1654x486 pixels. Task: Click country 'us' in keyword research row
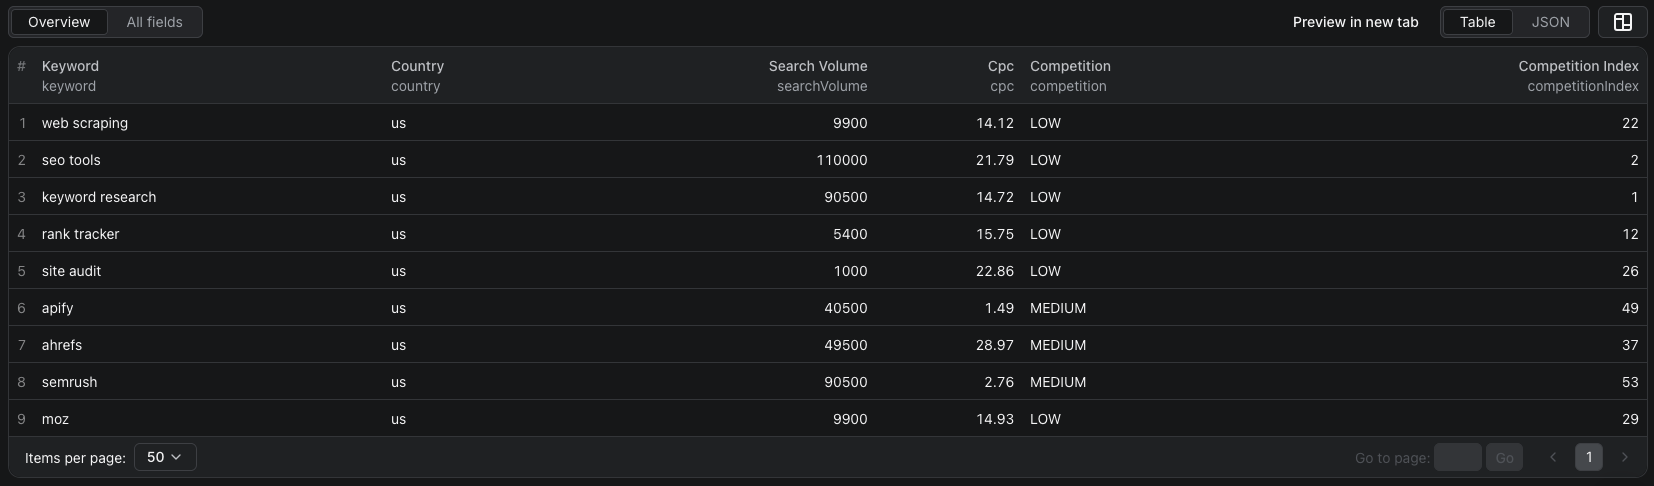pyautogui.click(x=398, y=197)
